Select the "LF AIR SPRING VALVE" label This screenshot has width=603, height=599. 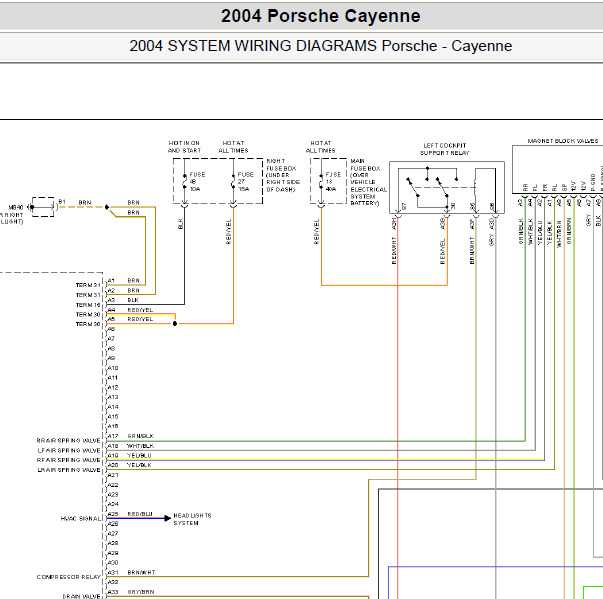pos(69,450)
